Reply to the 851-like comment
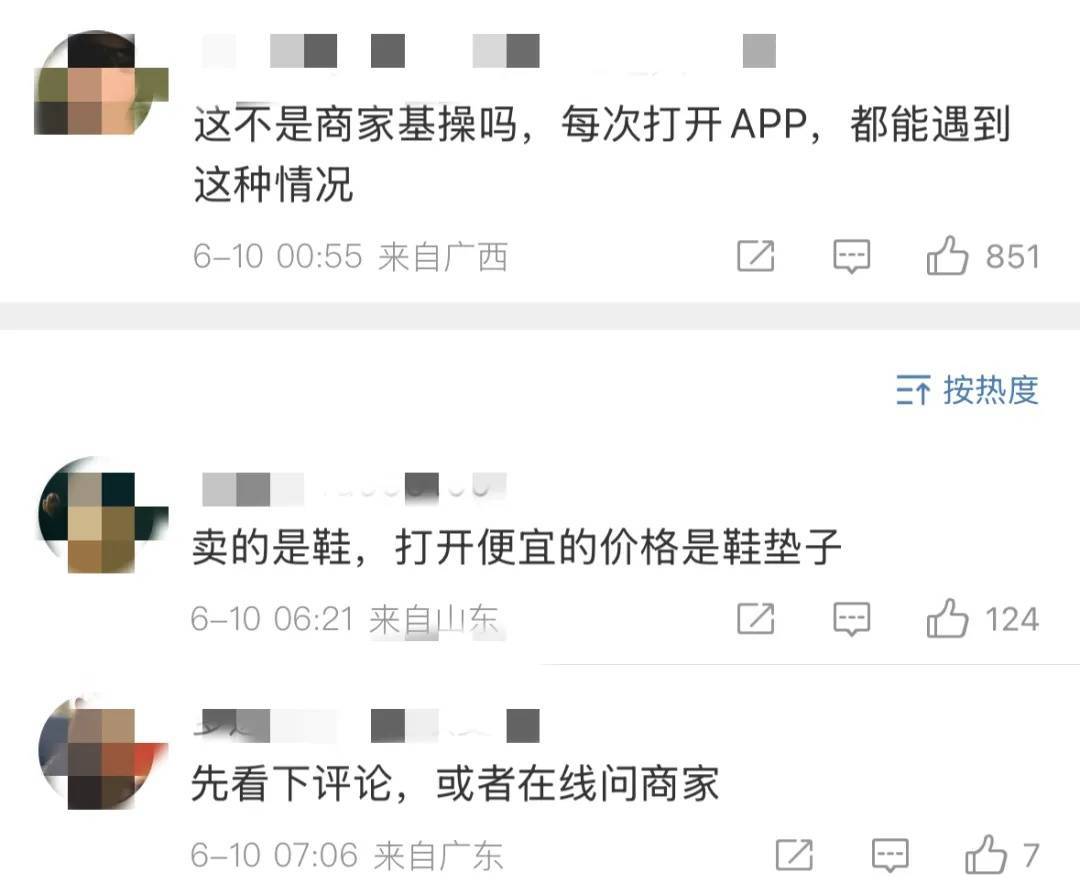Viewport: 1080px width, 883px height. [x=852, y=256]
